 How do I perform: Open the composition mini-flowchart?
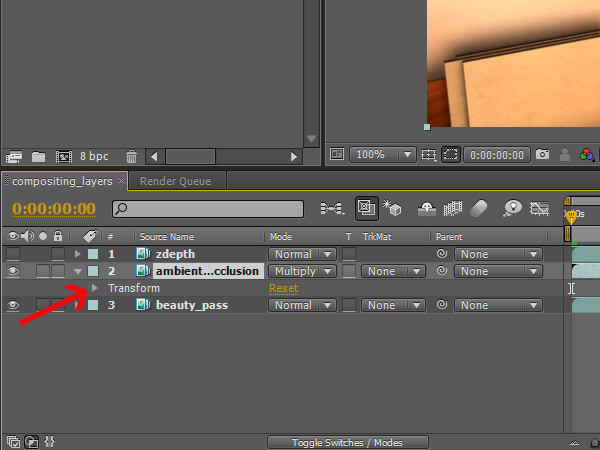click(330, 209)
